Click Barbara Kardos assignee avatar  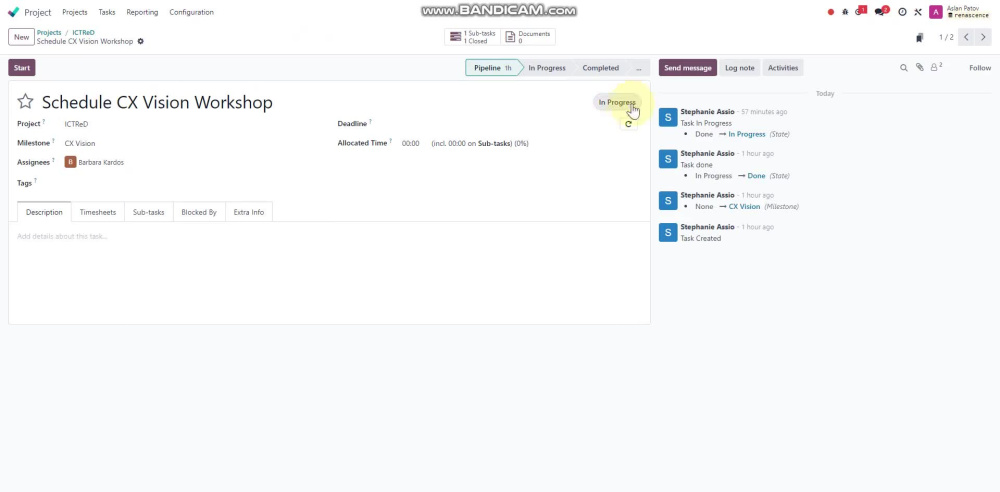point(70,162)
